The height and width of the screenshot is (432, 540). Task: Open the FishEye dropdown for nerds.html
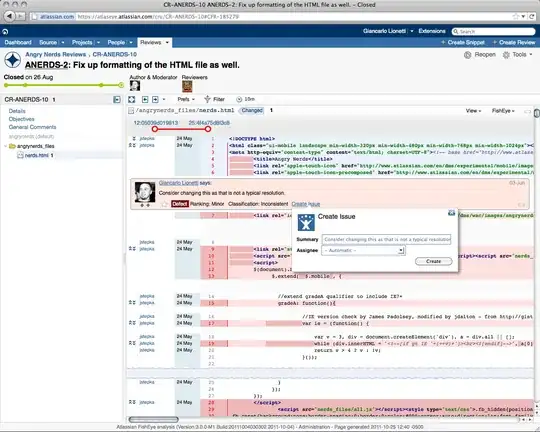tap(503, 111)
